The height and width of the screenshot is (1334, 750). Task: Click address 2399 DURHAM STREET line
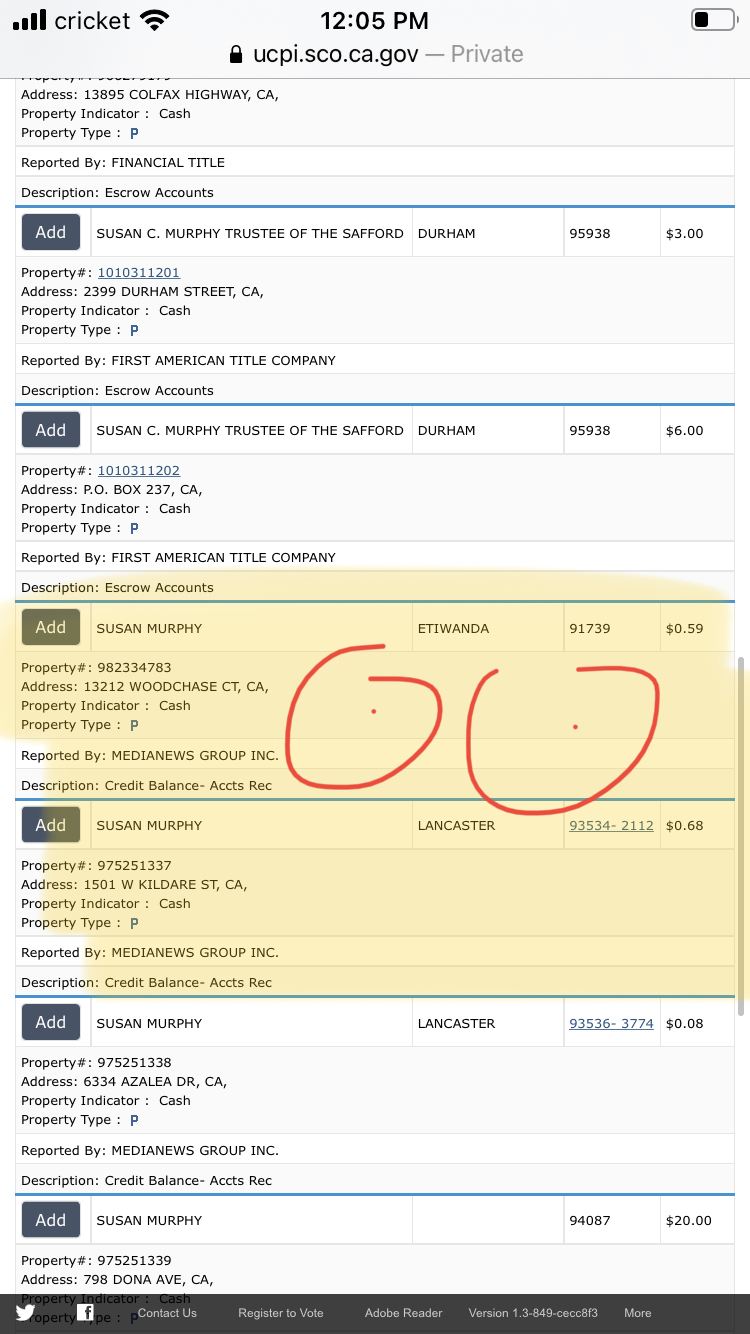pyautogui.click(x=142, y=291)
